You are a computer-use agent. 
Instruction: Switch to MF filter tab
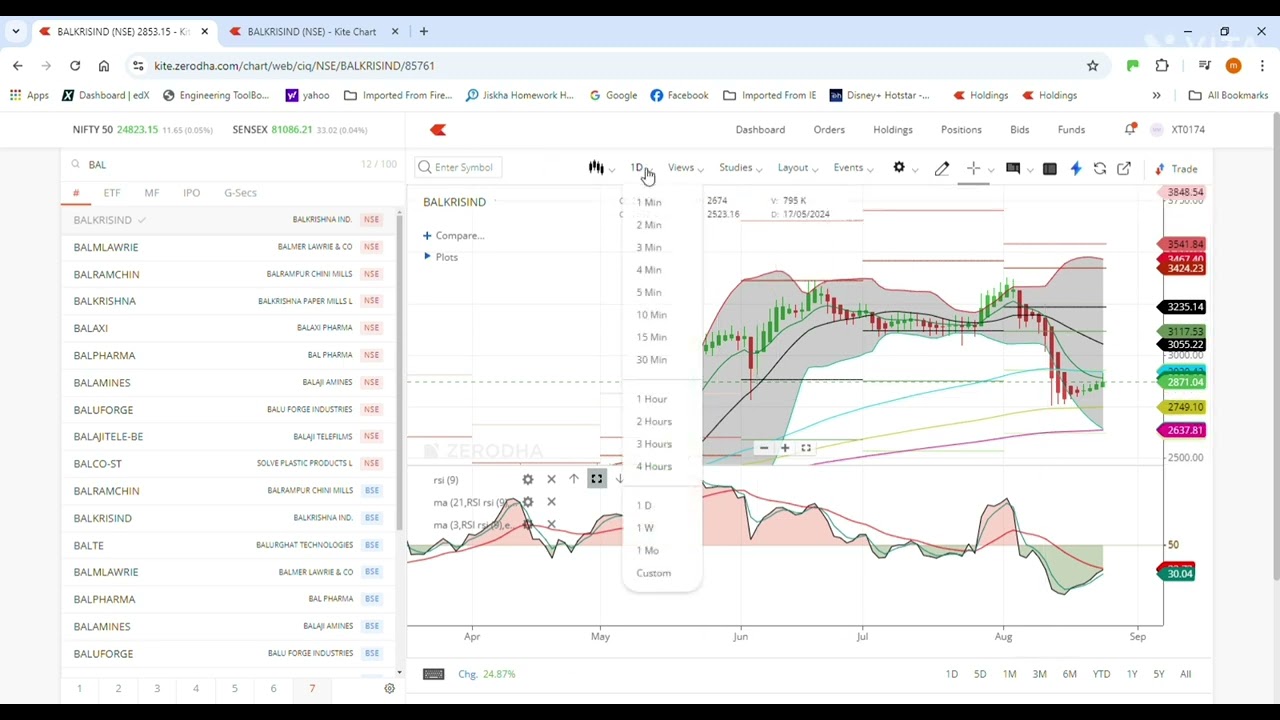click(152, 193)
